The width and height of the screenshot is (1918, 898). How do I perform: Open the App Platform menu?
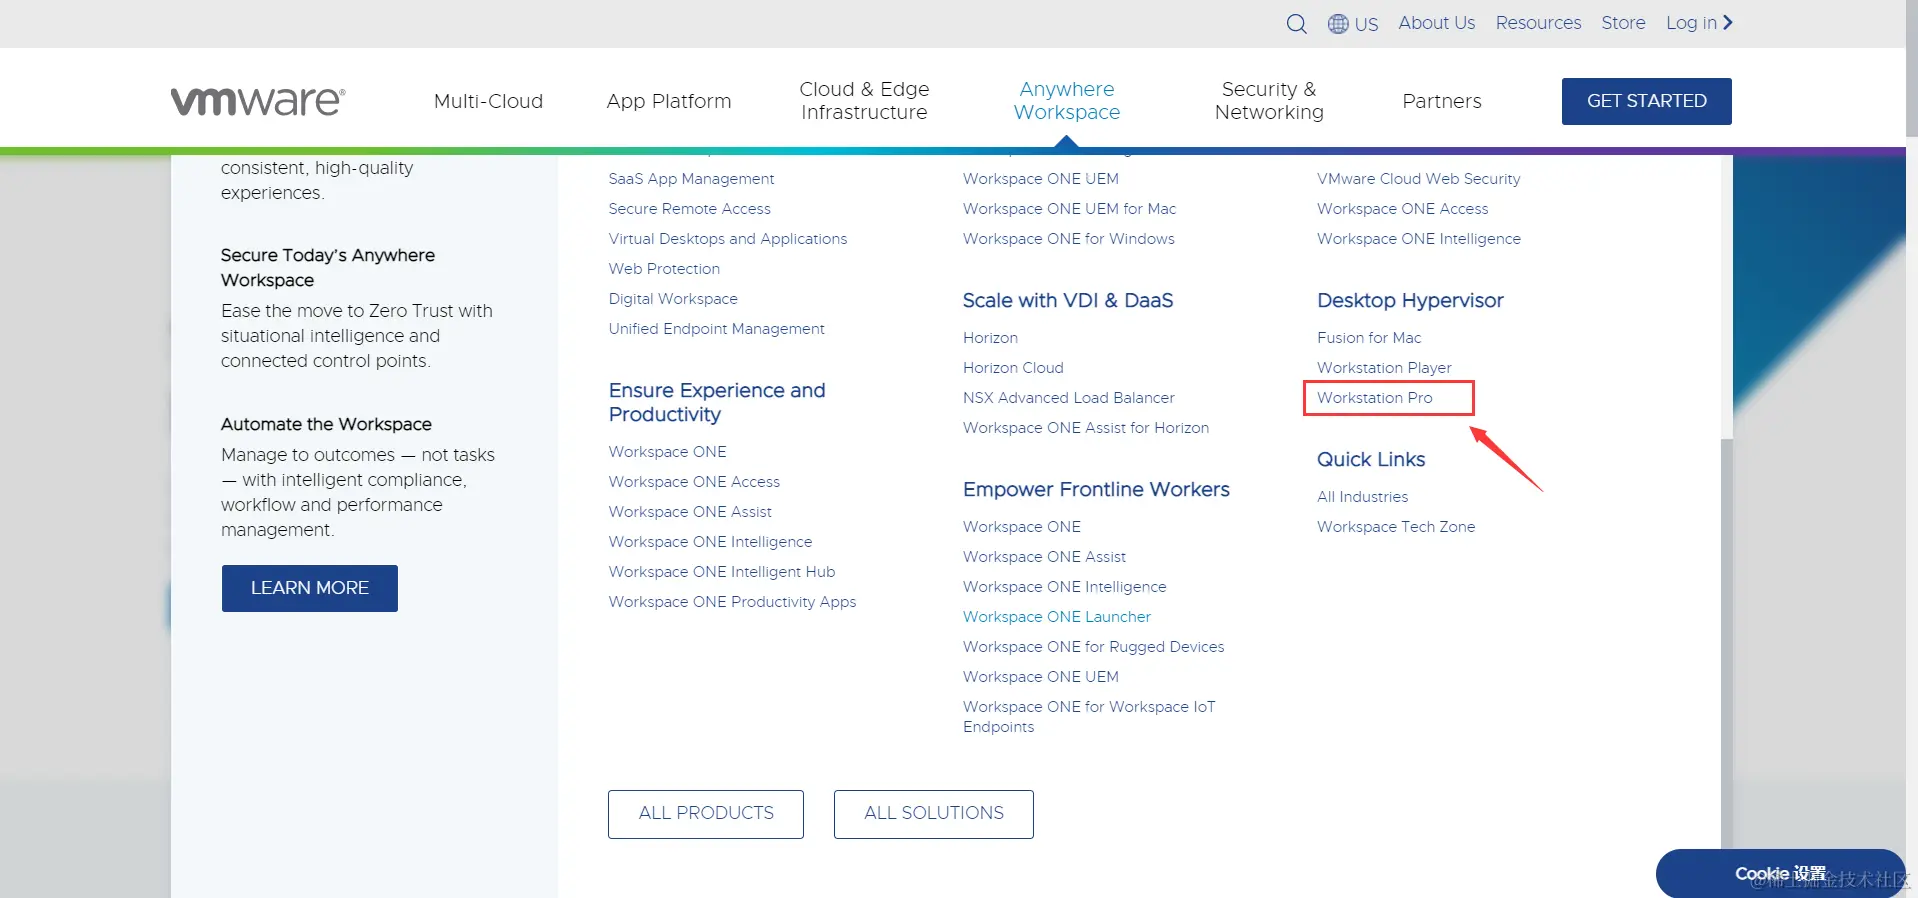click(x=668, y=101)
